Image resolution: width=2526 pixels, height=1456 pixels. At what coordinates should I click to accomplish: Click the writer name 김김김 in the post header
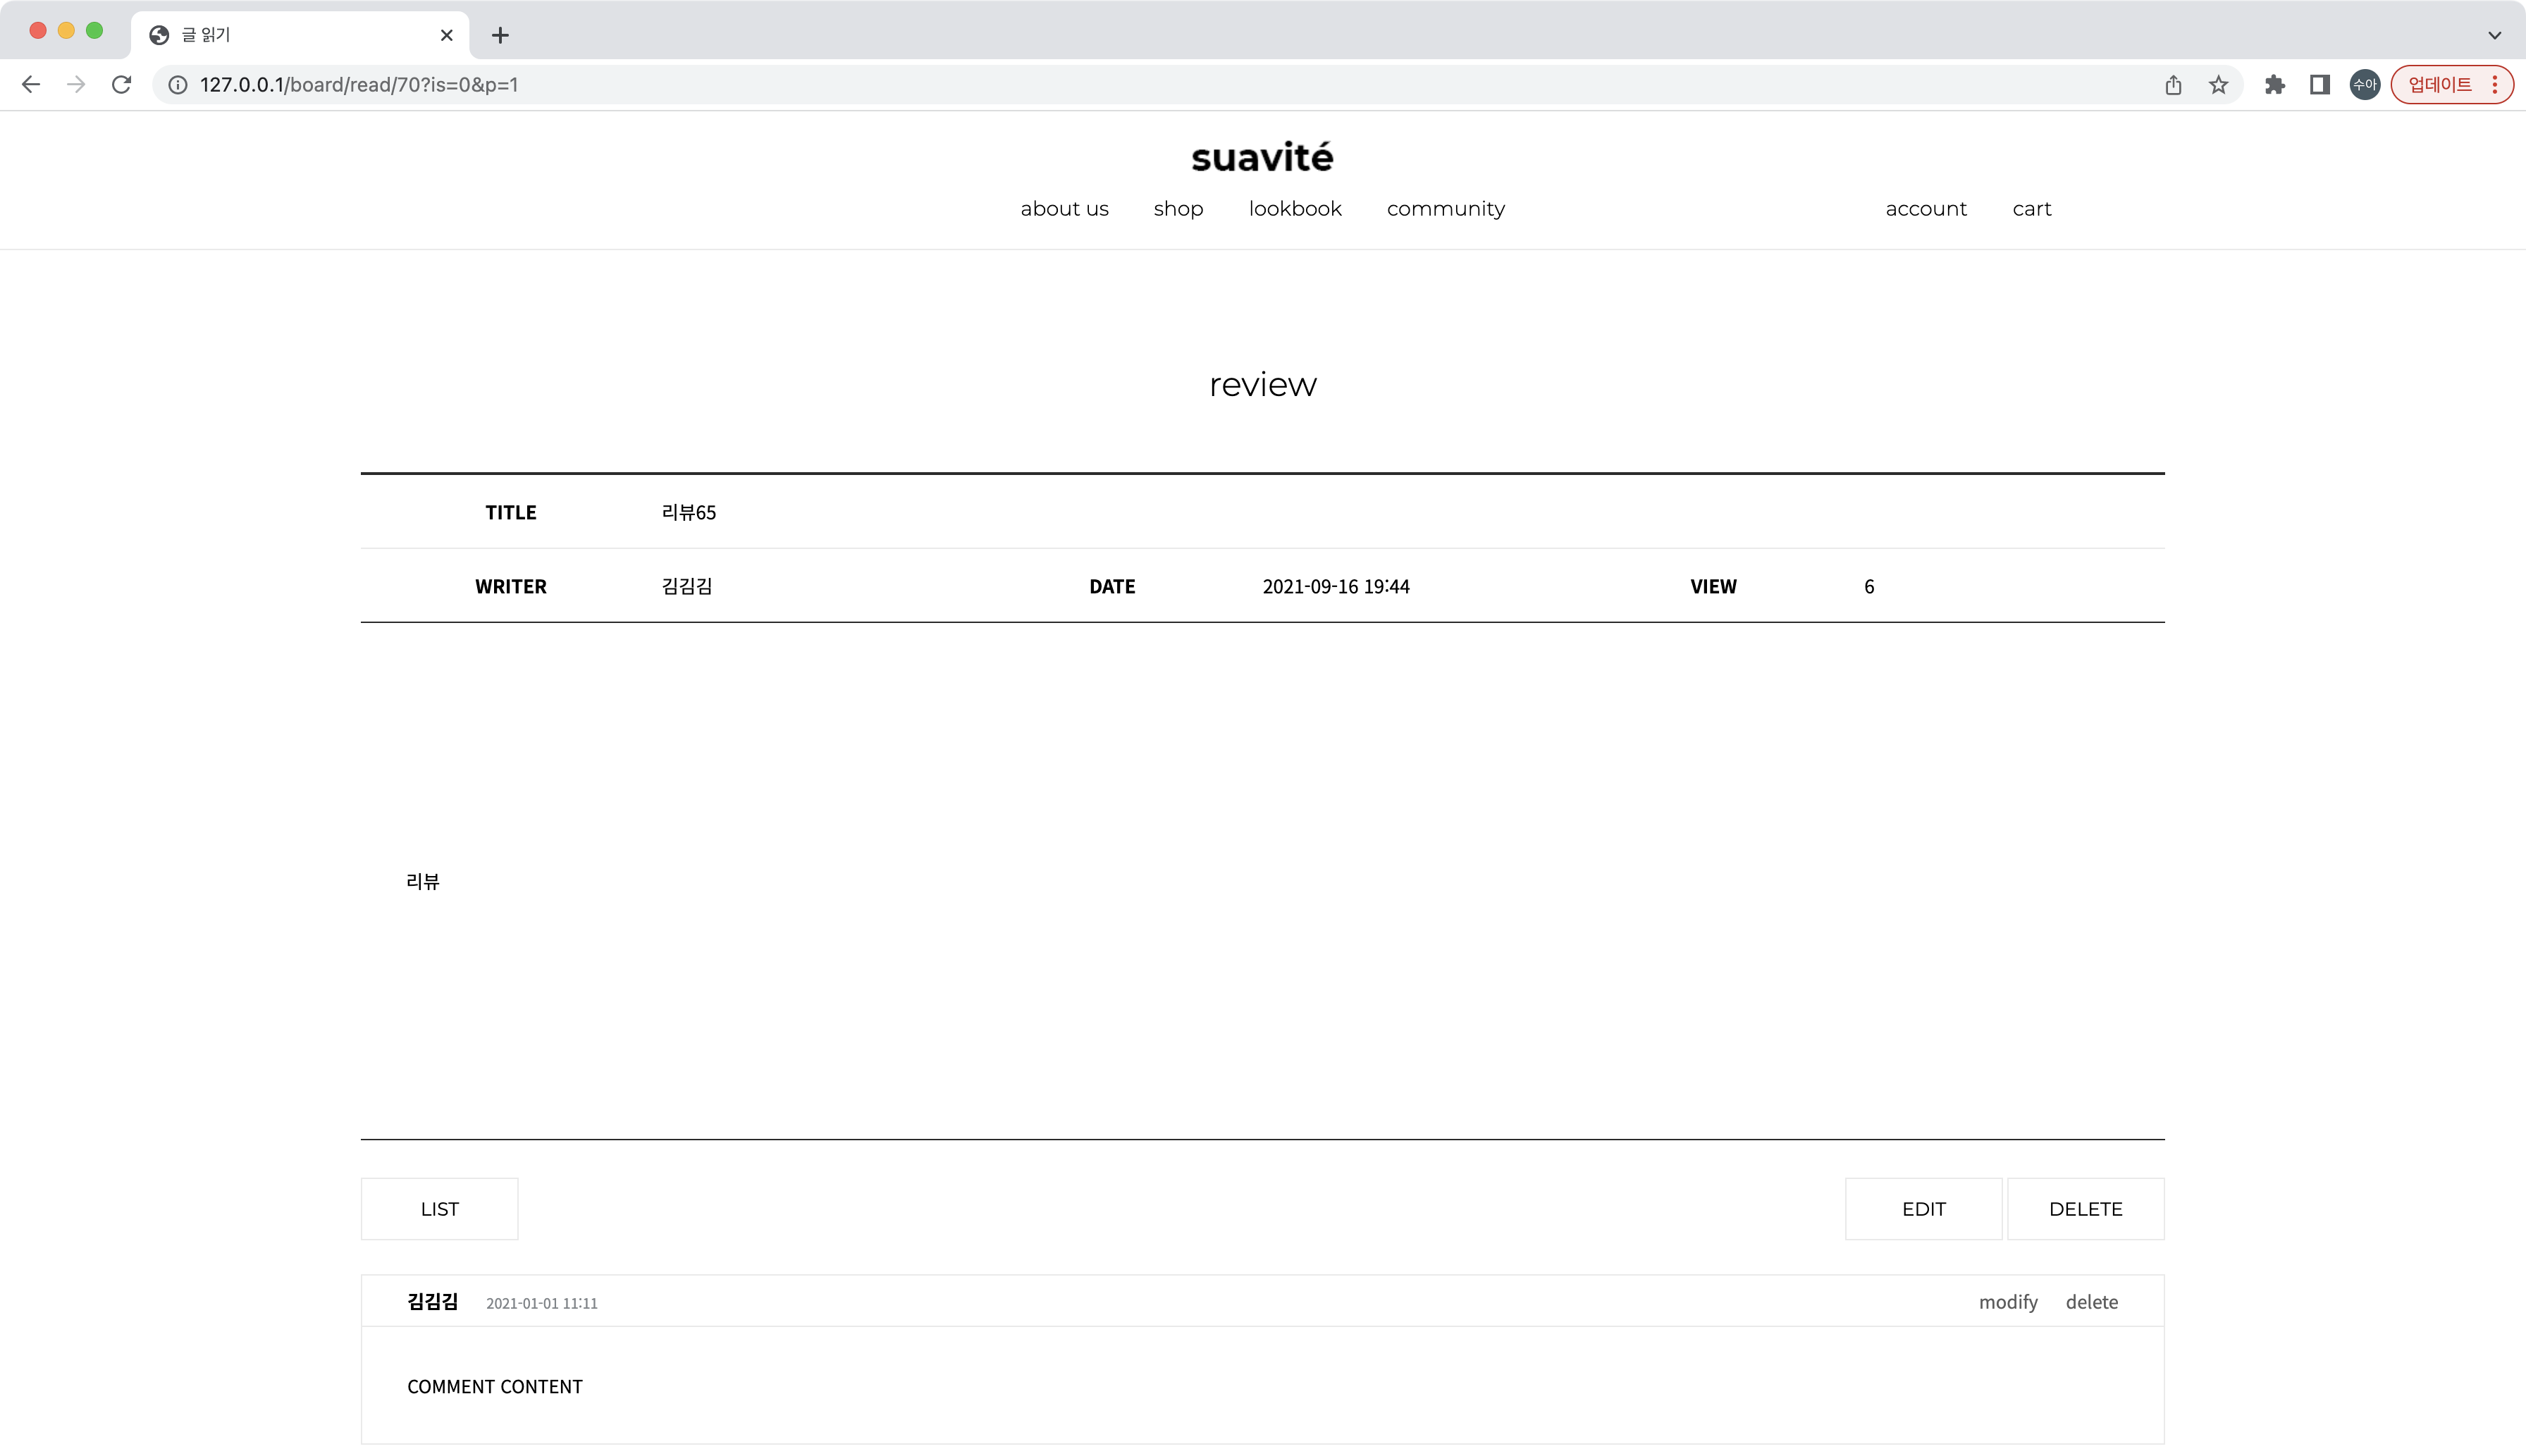pyautogui.click(x=687, y=586)
